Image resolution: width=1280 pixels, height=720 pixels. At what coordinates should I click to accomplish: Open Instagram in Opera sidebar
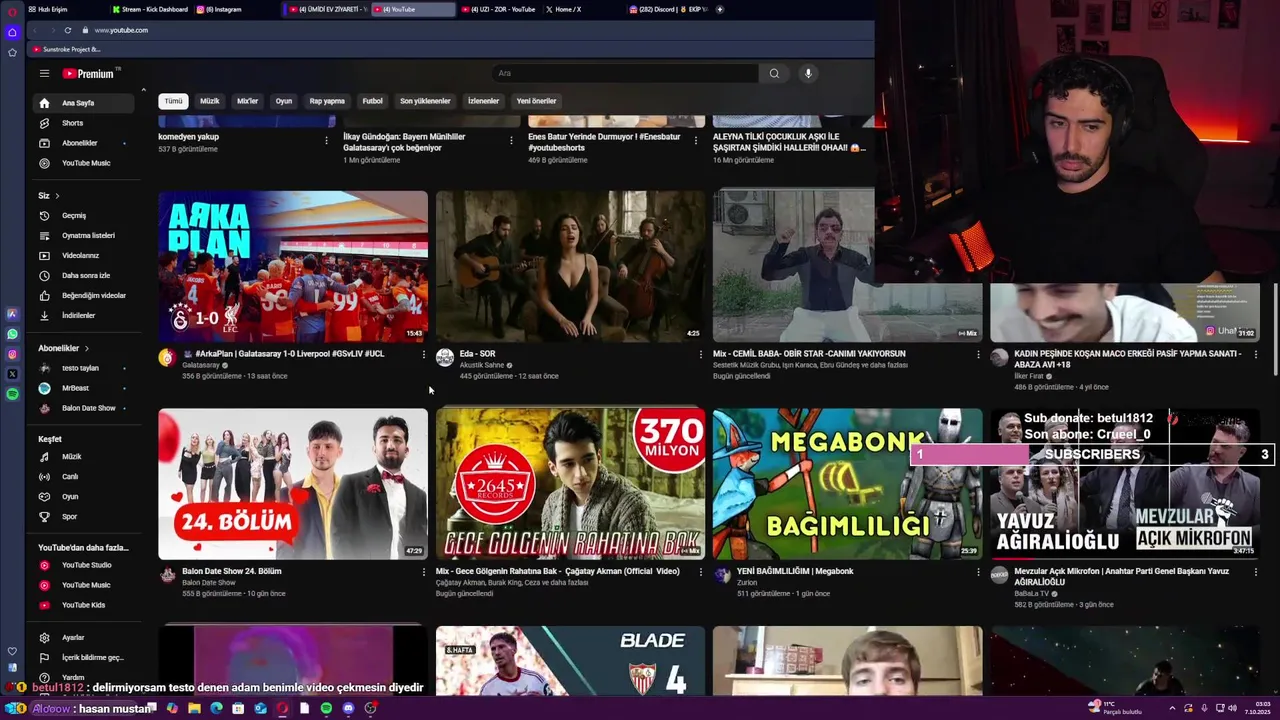click(12, 354)
